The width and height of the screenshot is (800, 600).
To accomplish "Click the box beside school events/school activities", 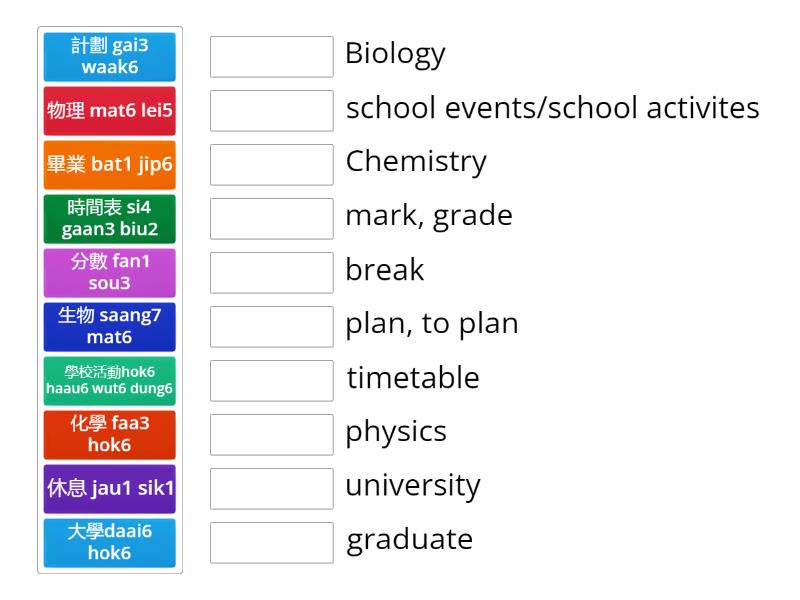I will [271, 111].
